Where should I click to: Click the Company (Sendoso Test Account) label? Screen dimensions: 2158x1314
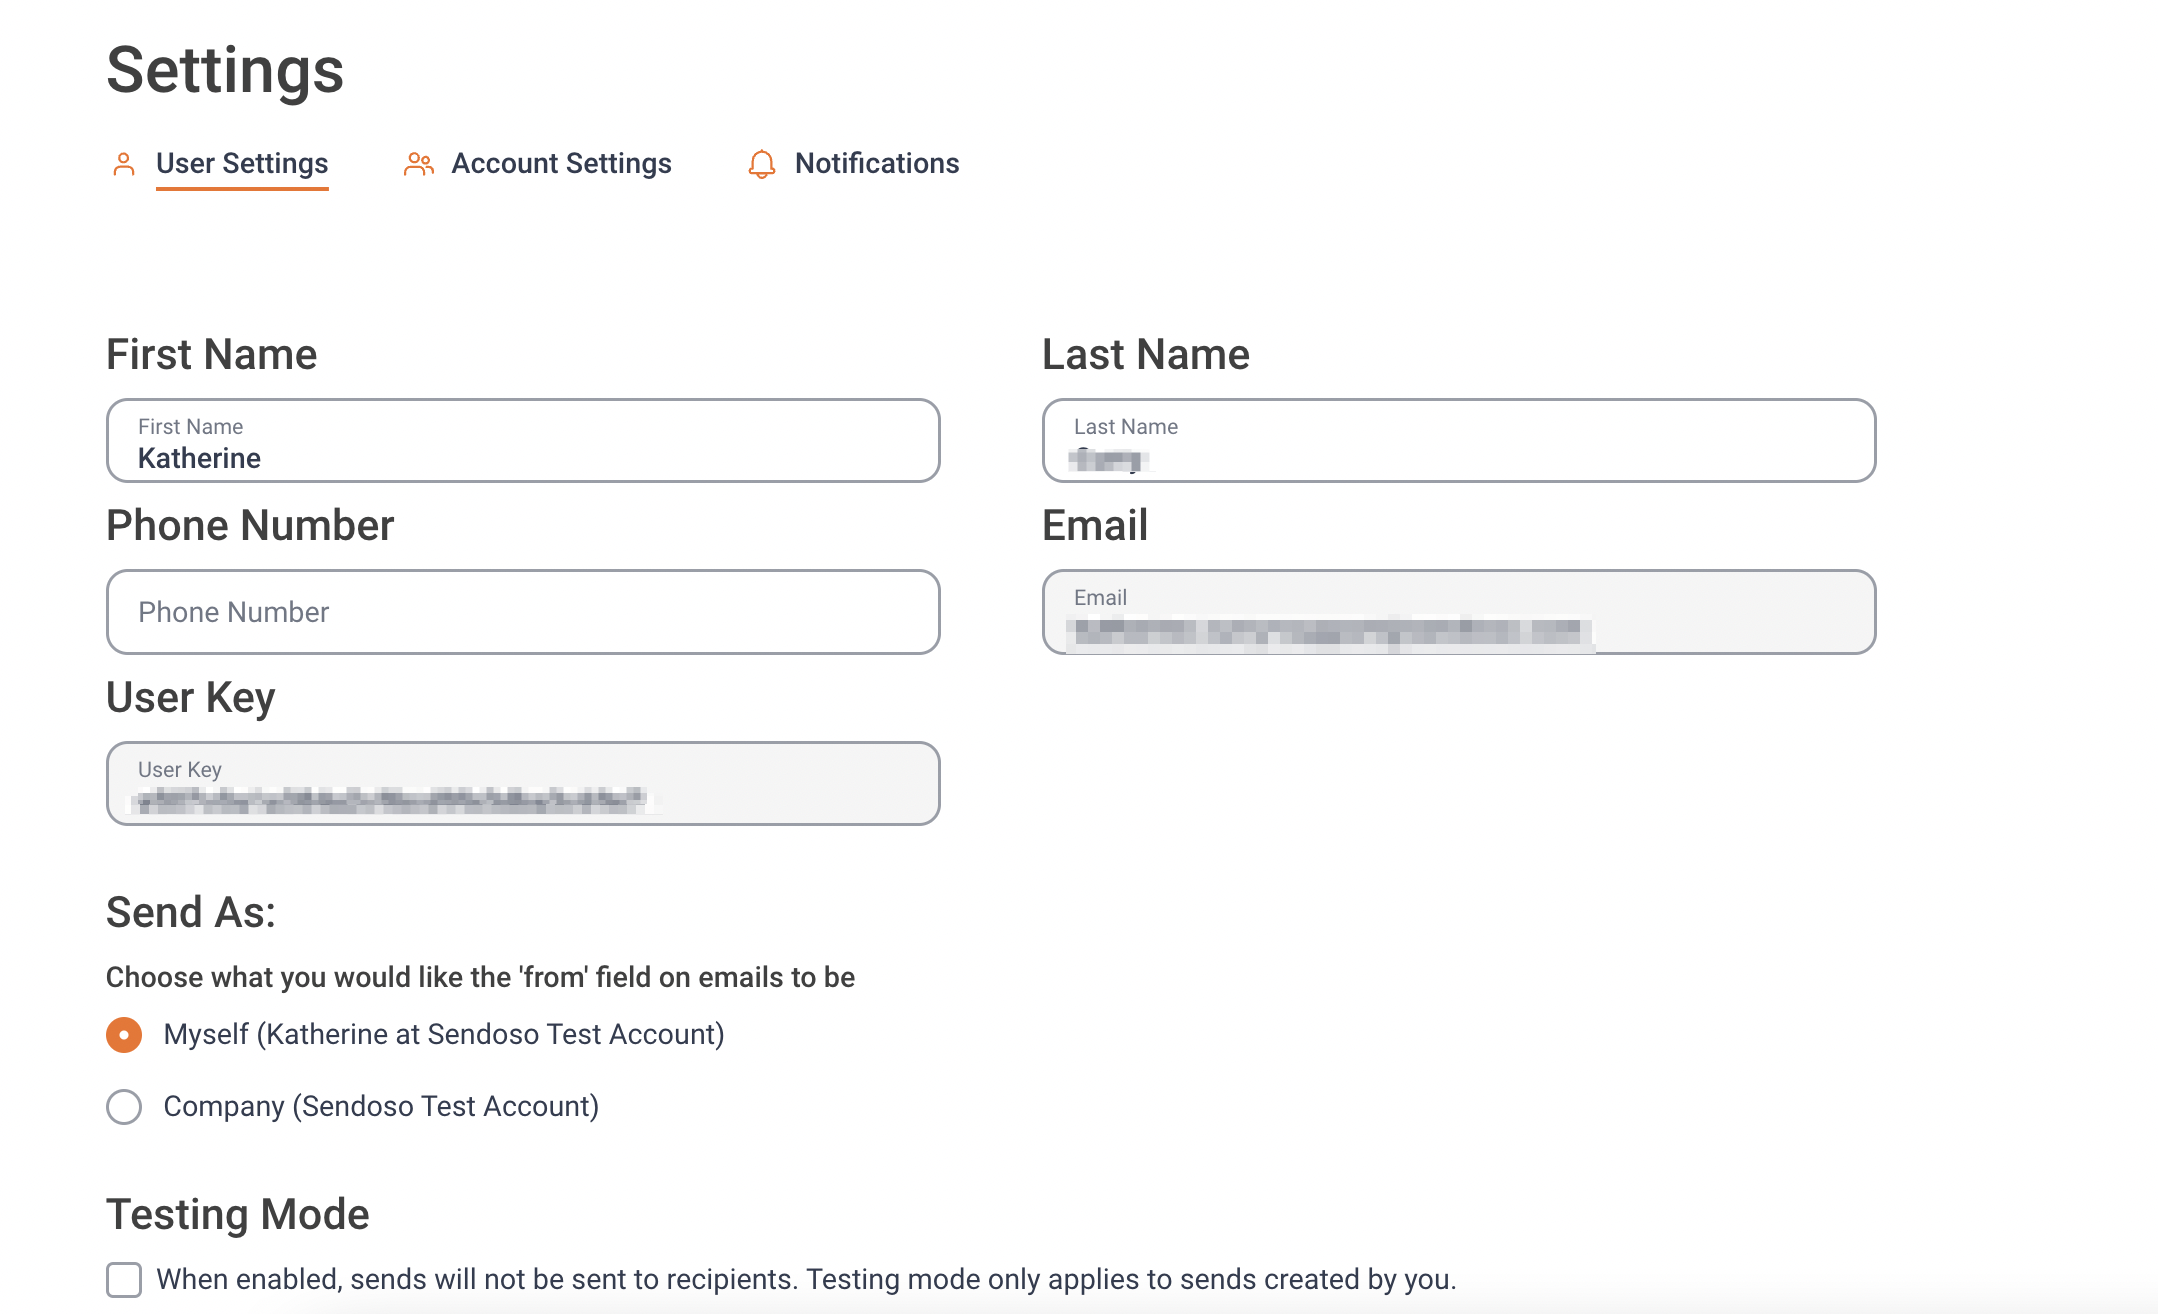tap(381, 1106)
